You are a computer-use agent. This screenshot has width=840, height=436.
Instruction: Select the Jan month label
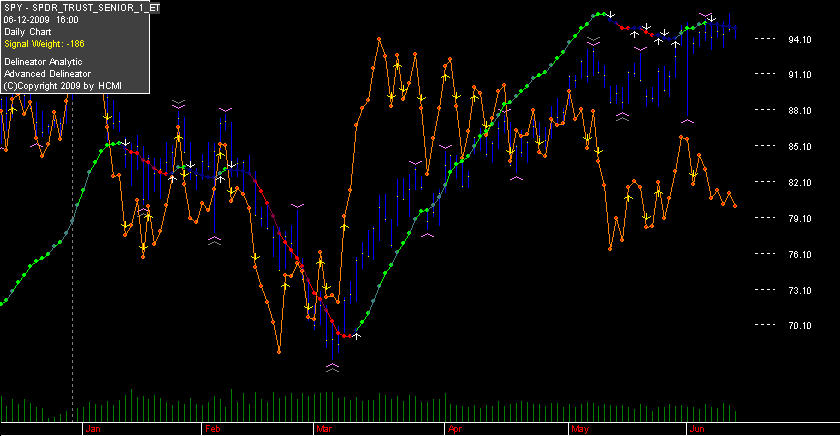(93, 429)
